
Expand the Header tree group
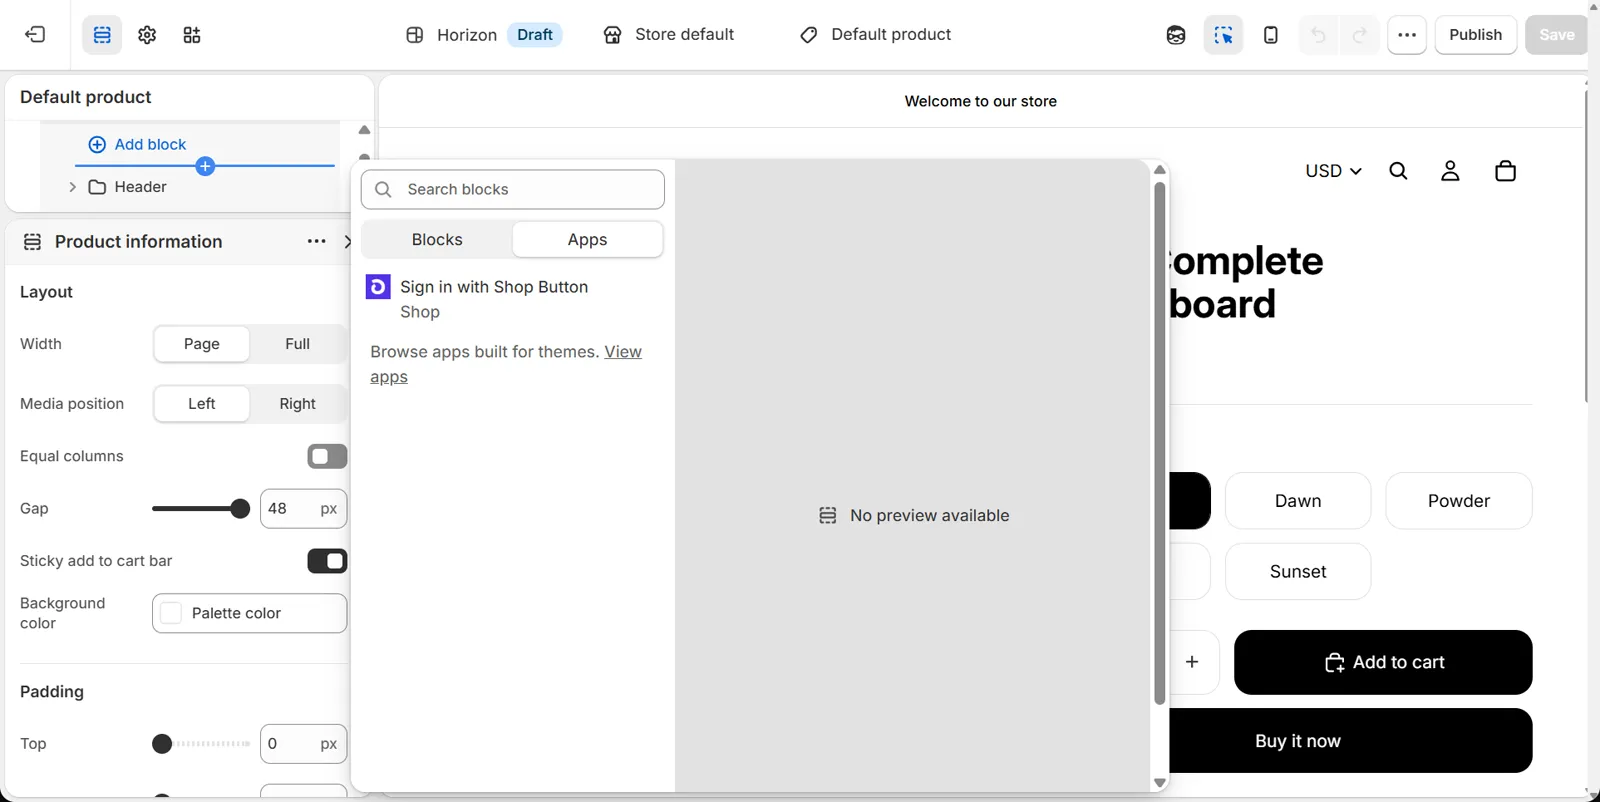pyautogui.click(x=72, y=187)
